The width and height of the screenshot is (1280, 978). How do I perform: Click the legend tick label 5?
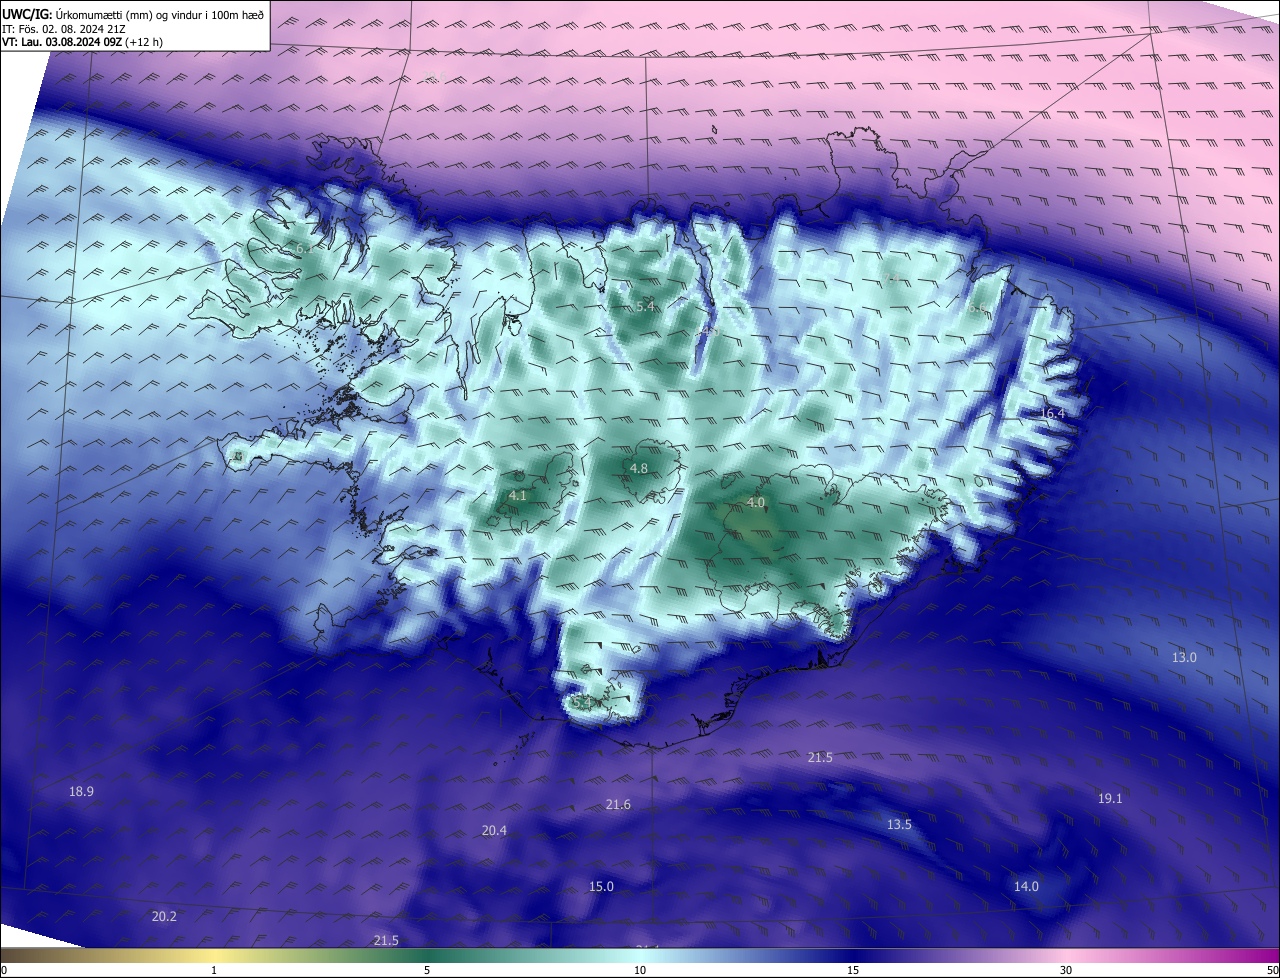point(427,970)
